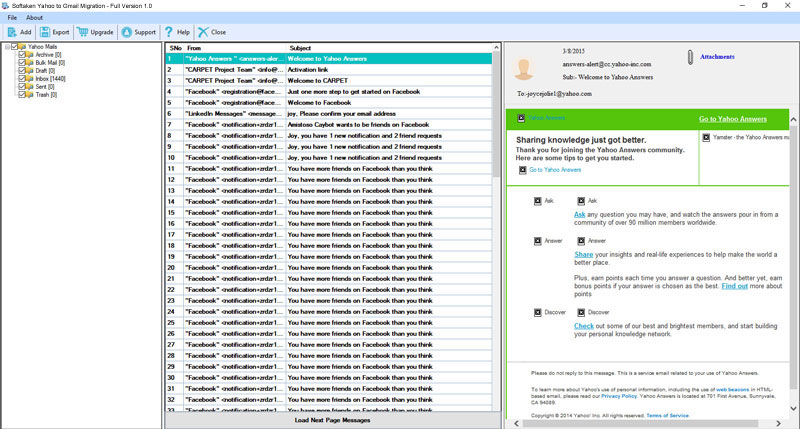Screen dimensions: 800x429
Task: Select LinkedIn confirm email address message
Action: 329,114
